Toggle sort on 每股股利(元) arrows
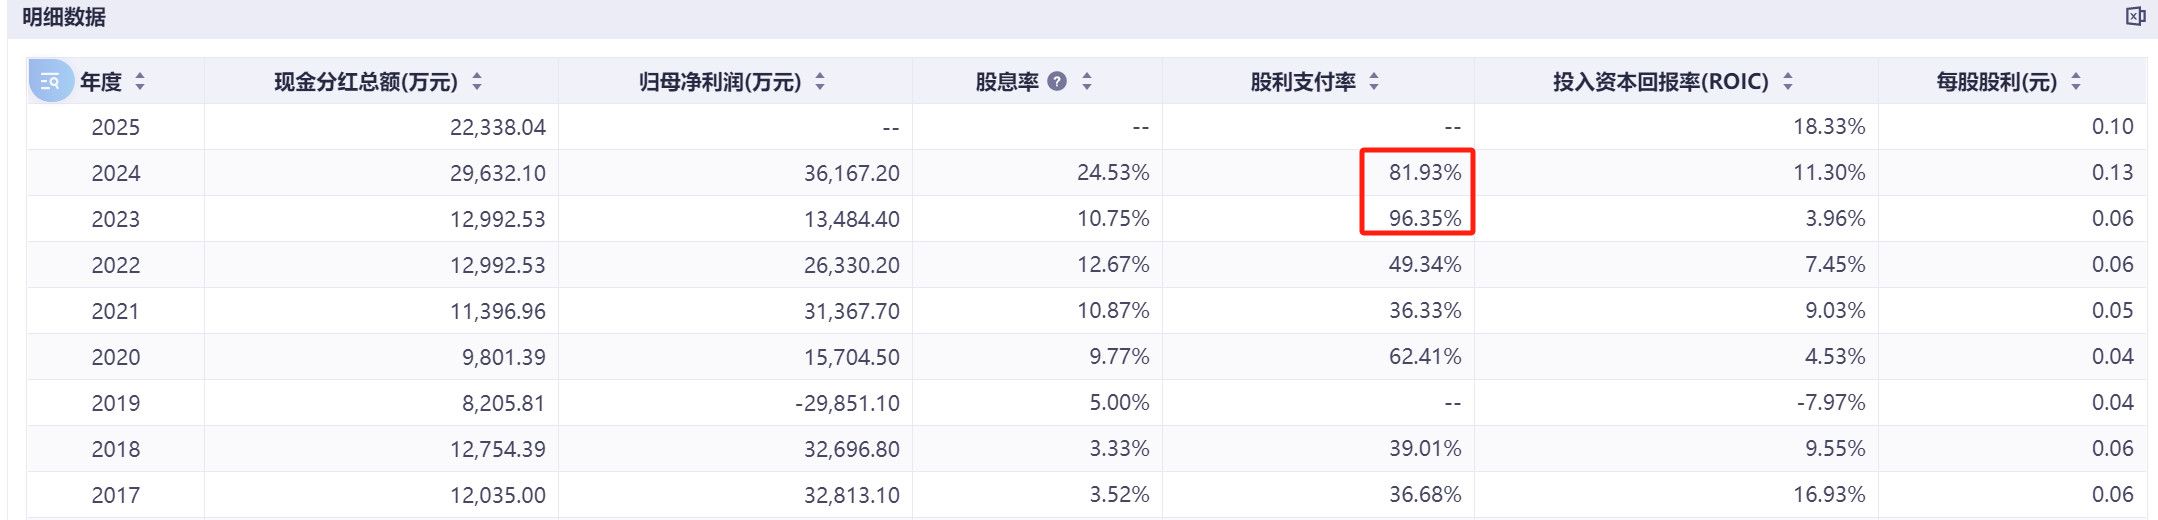This screenshot has width=2158, height=520. click(2076, 82)
